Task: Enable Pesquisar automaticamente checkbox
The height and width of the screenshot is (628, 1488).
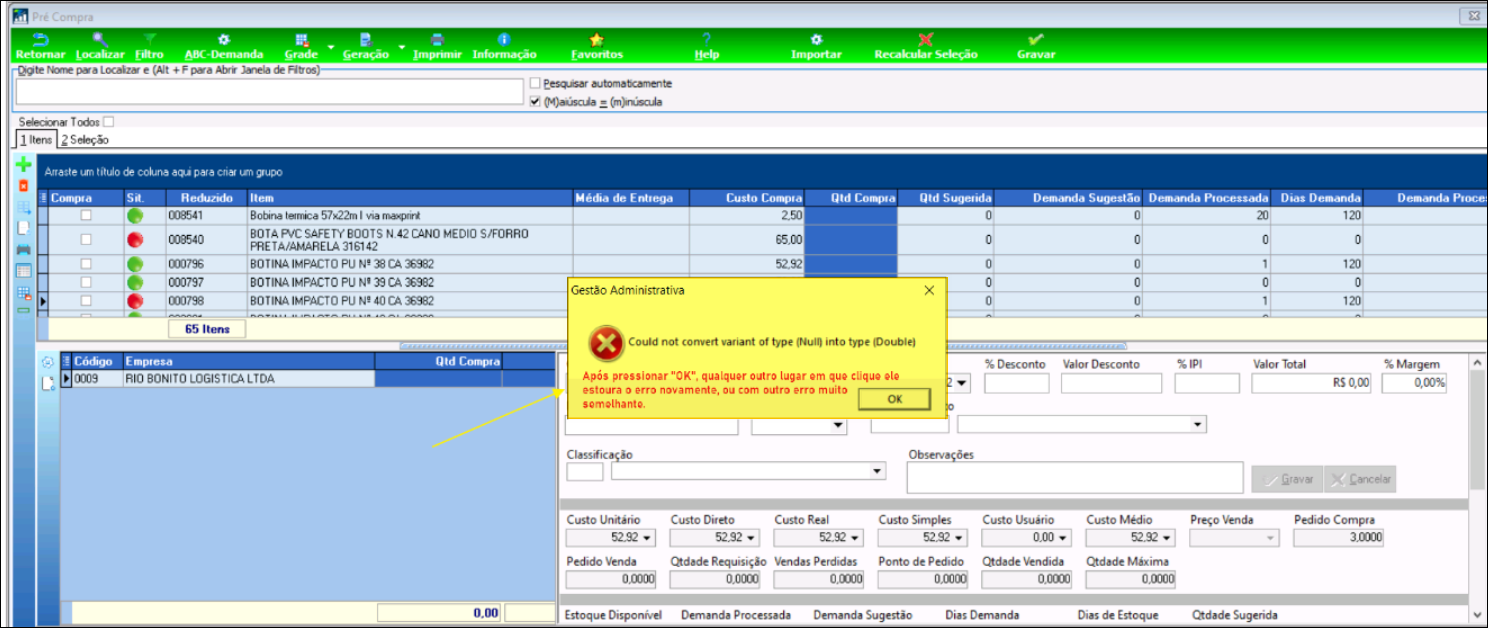Action: [x=536, y=84]
